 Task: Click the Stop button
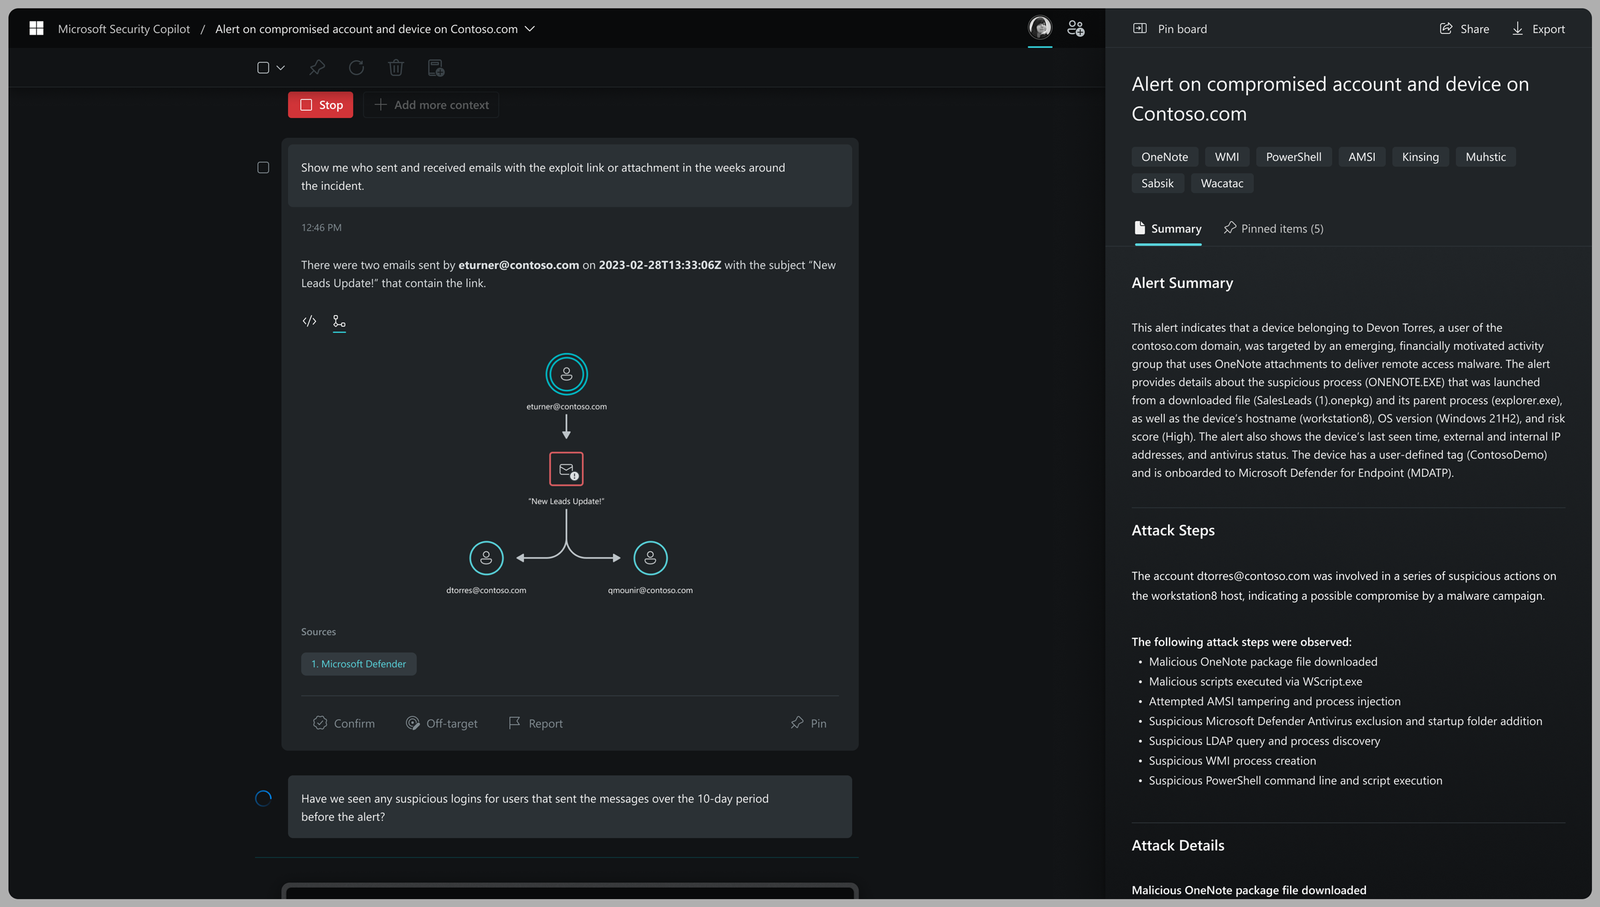coord(321,105)
